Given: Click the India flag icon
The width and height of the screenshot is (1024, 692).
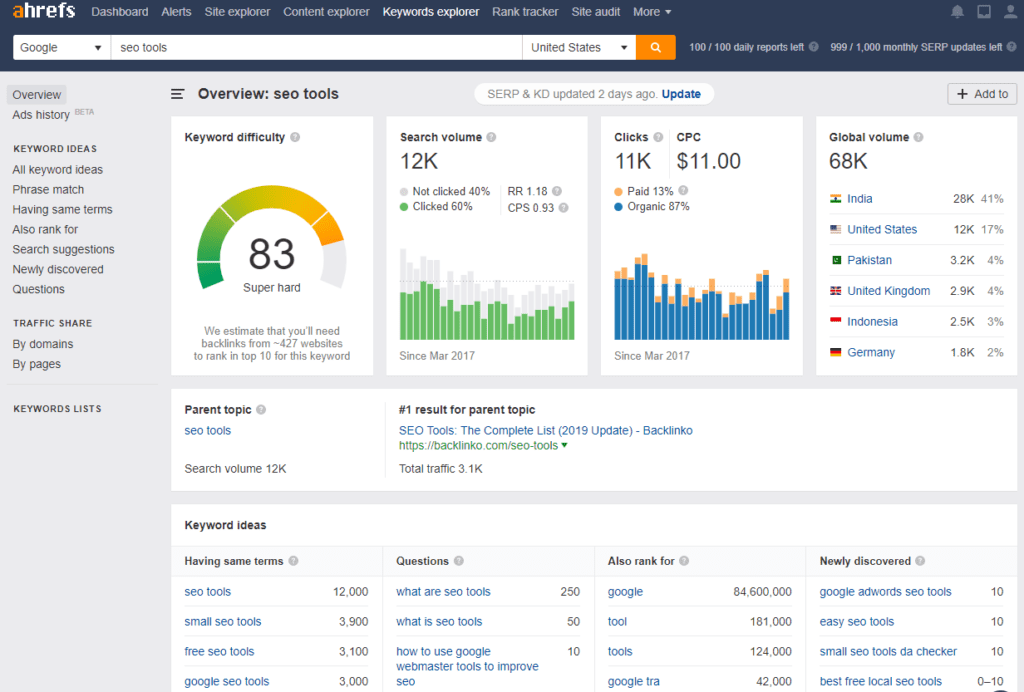Looking at the screenshot, I should click(x=835, y=198).
